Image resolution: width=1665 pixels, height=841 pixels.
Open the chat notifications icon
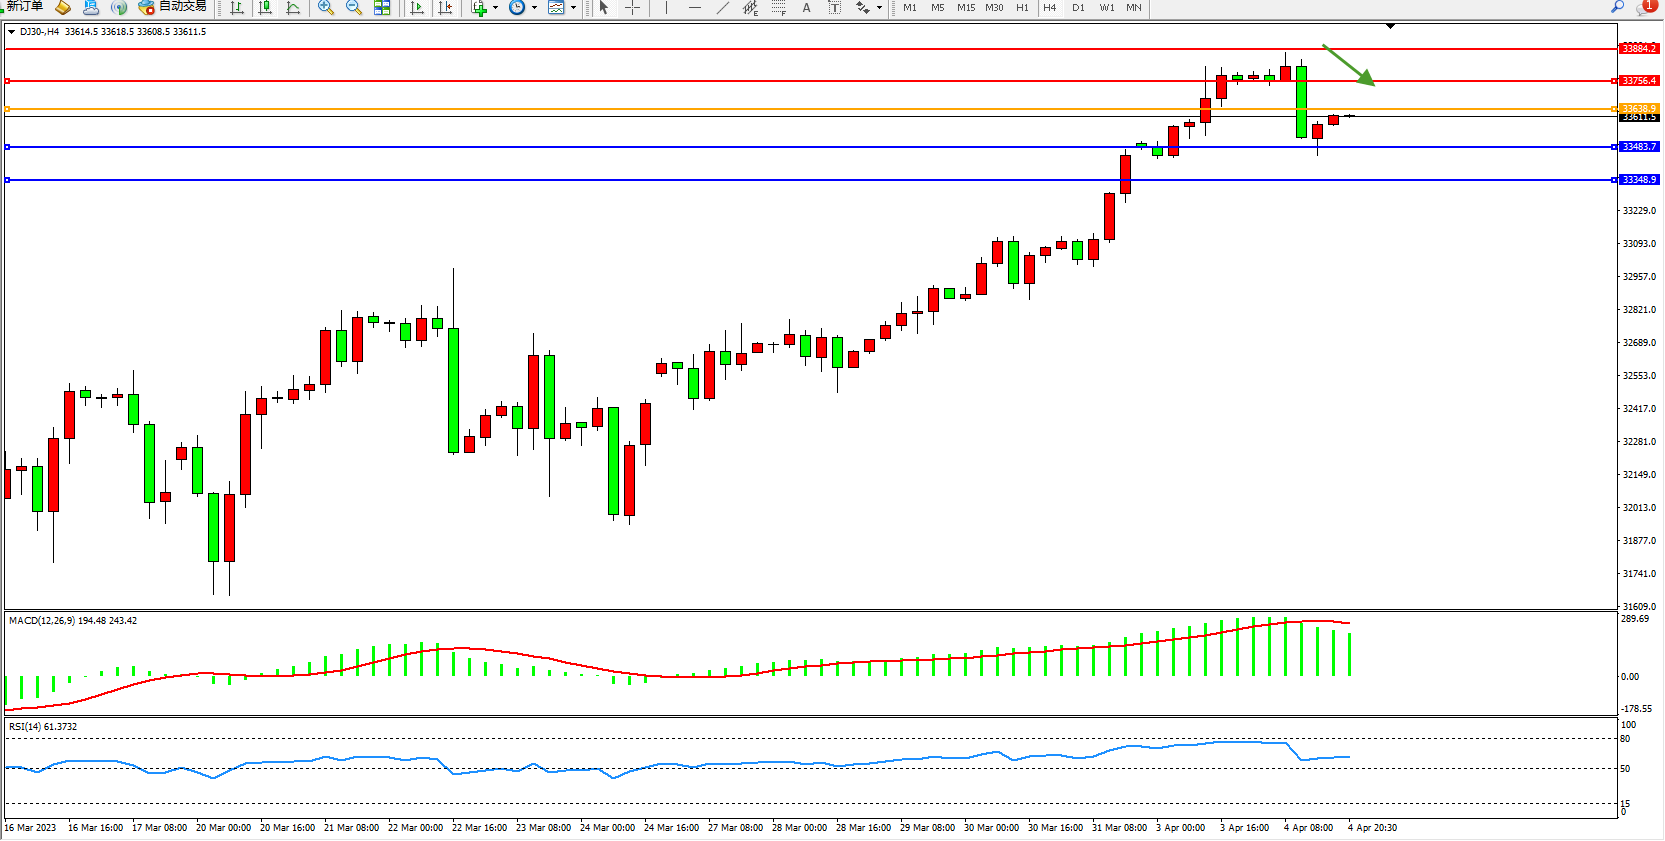coord(1643,7)
